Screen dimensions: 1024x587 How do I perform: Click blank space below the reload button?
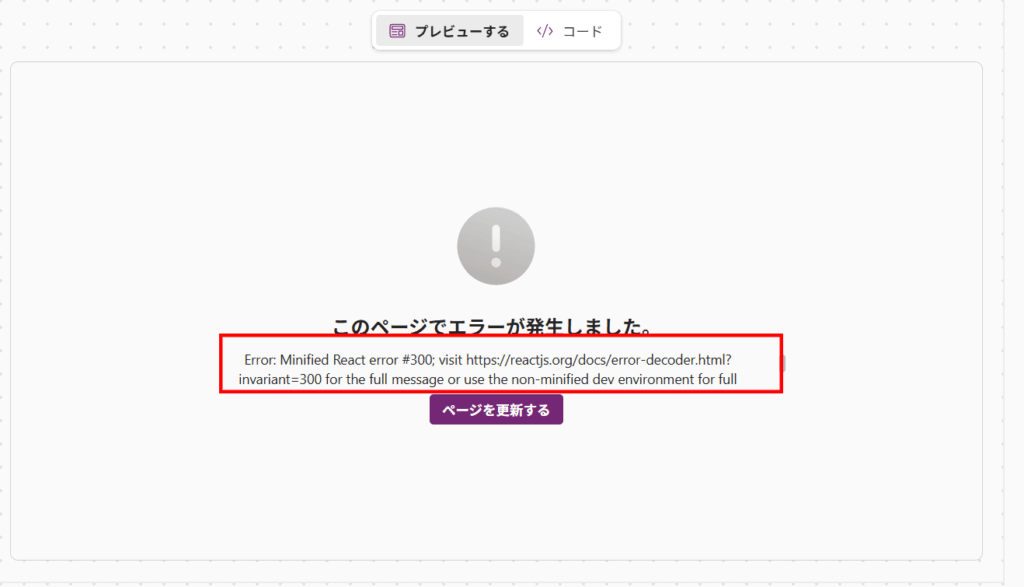[x=496, y=490]
